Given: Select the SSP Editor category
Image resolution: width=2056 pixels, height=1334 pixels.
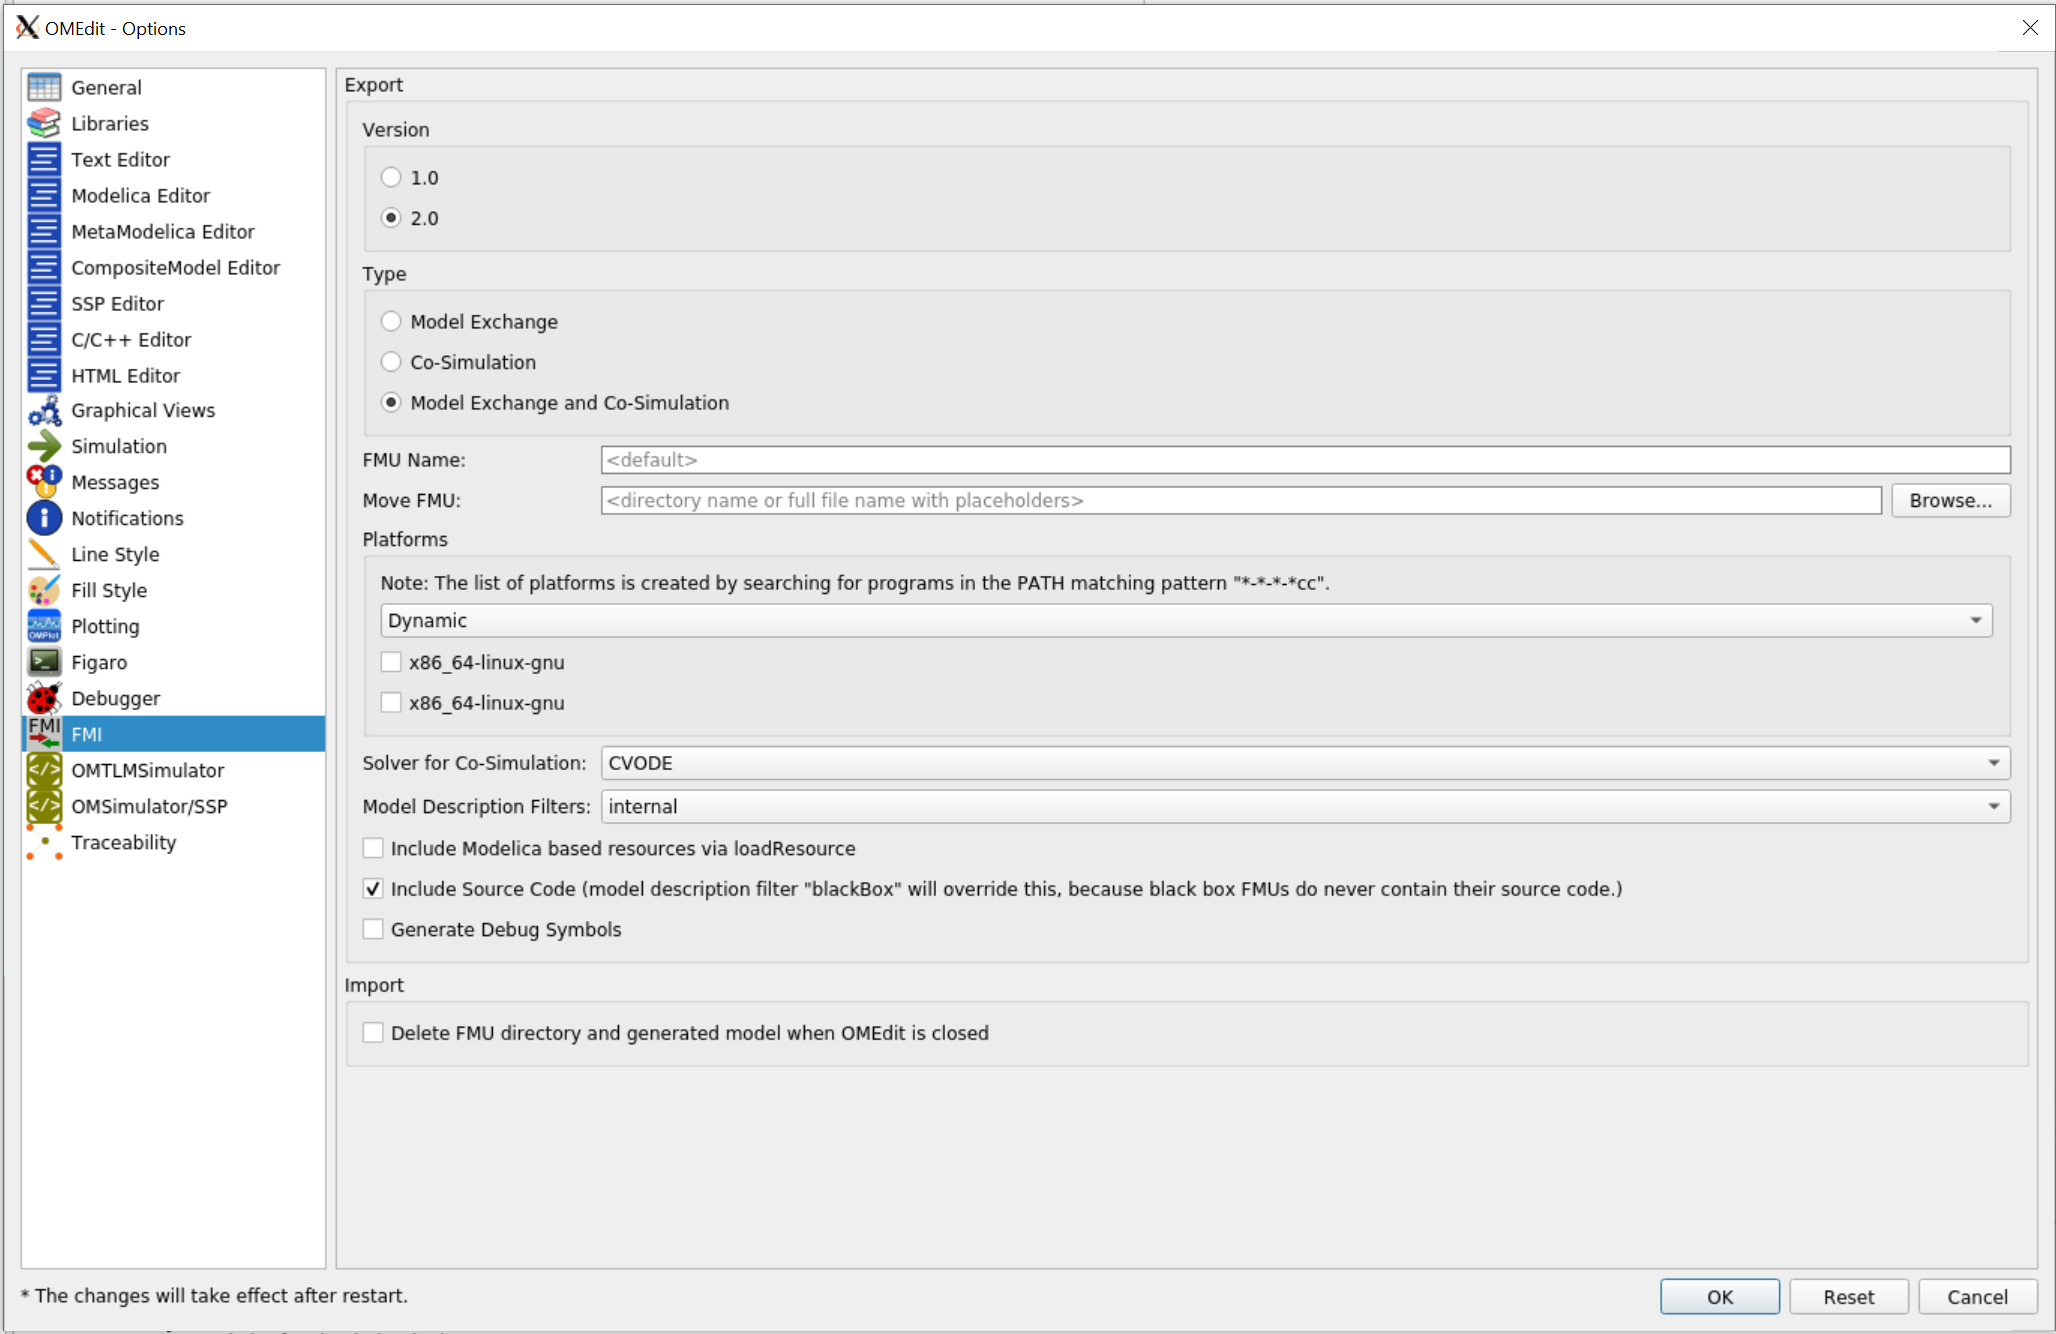Looking at the screenshot, I should 117,303.
